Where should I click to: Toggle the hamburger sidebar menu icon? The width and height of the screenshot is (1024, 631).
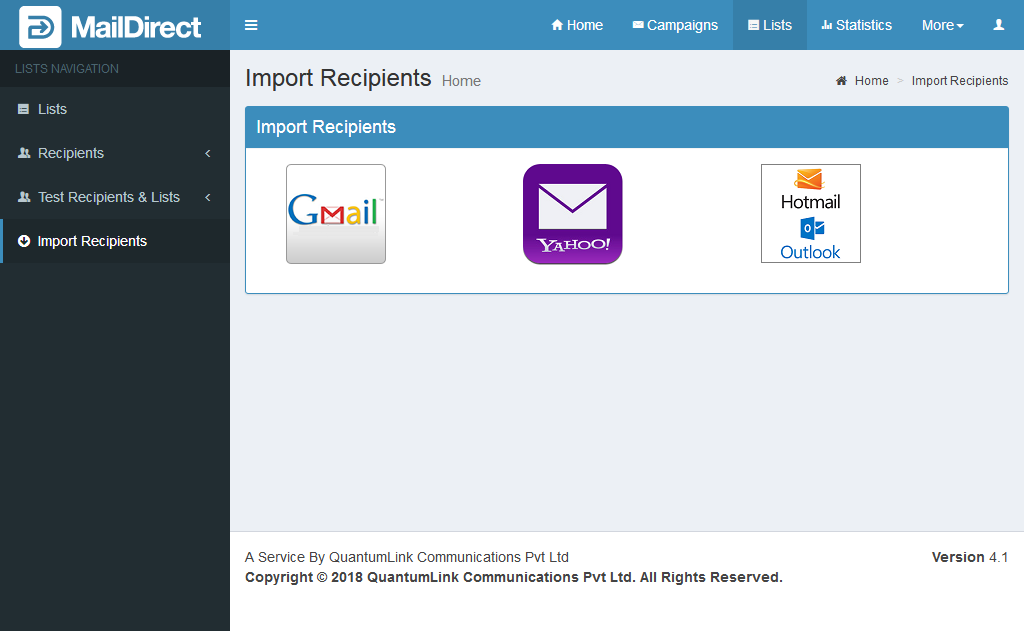(251, 25)
